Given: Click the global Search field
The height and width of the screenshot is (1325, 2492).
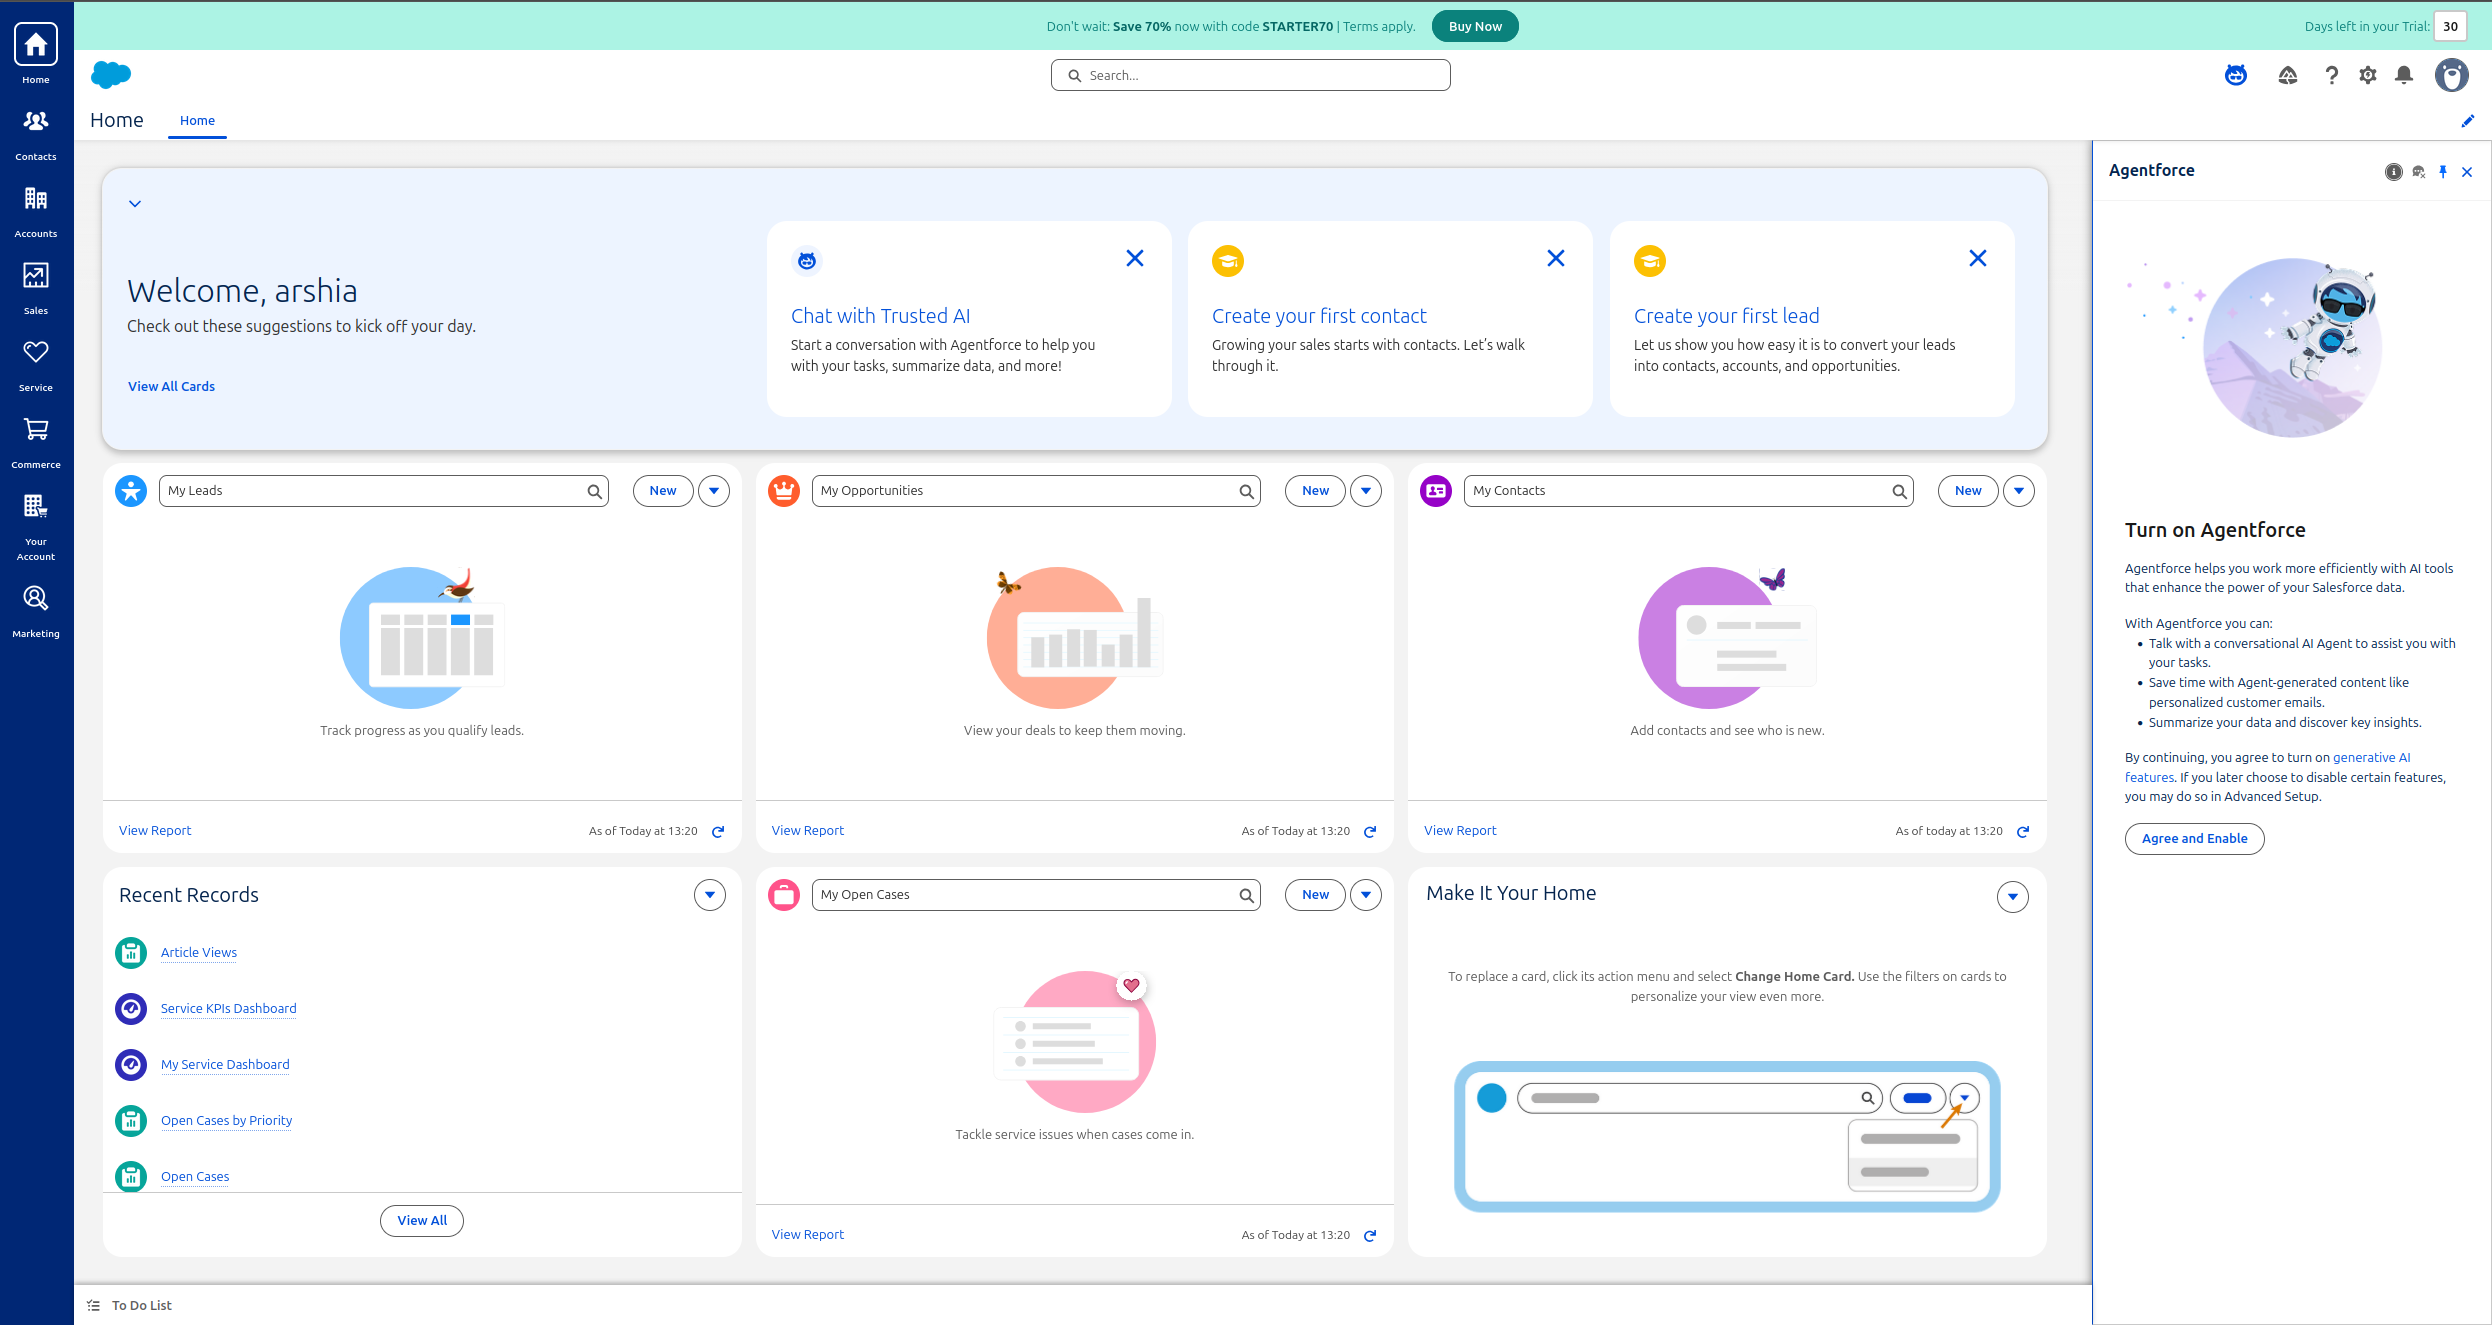Looking at the screenshot, I should tap(1250, 75).
